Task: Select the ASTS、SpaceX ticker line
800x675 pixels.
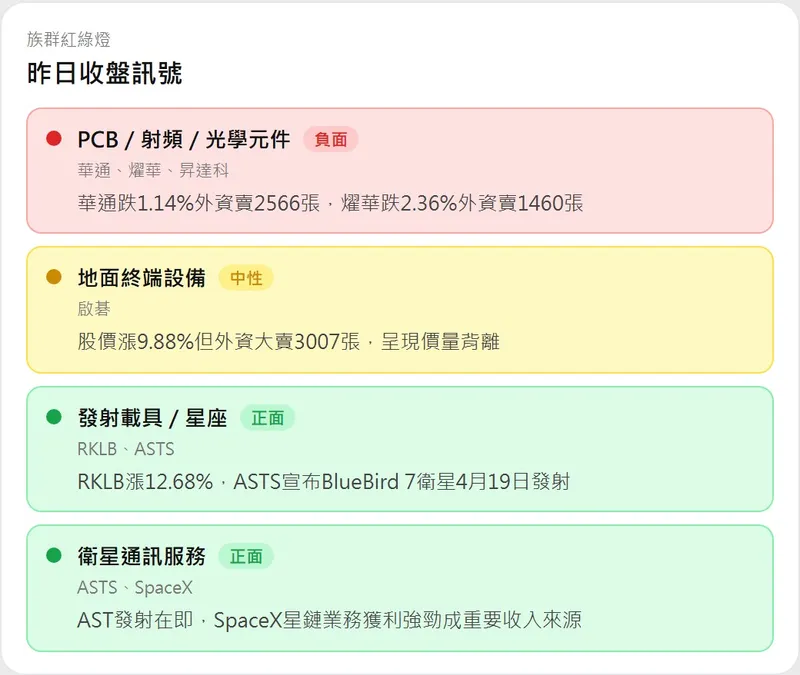Action: (x=135, y=587)
